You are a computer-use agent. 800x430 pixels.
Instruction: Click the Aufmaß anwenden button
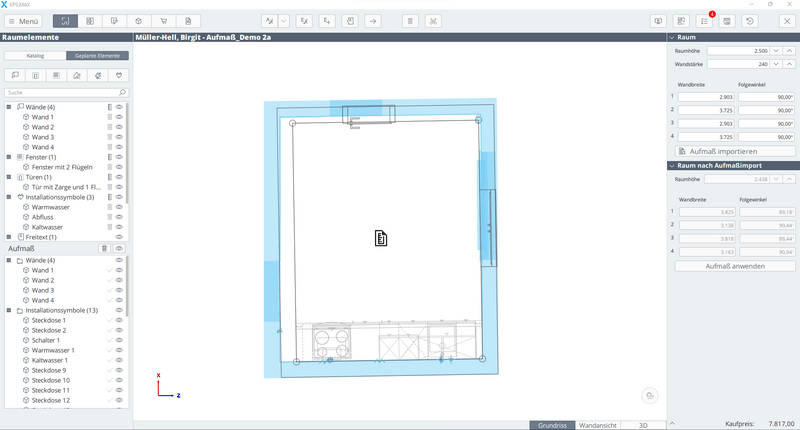[x=735, y=266]
